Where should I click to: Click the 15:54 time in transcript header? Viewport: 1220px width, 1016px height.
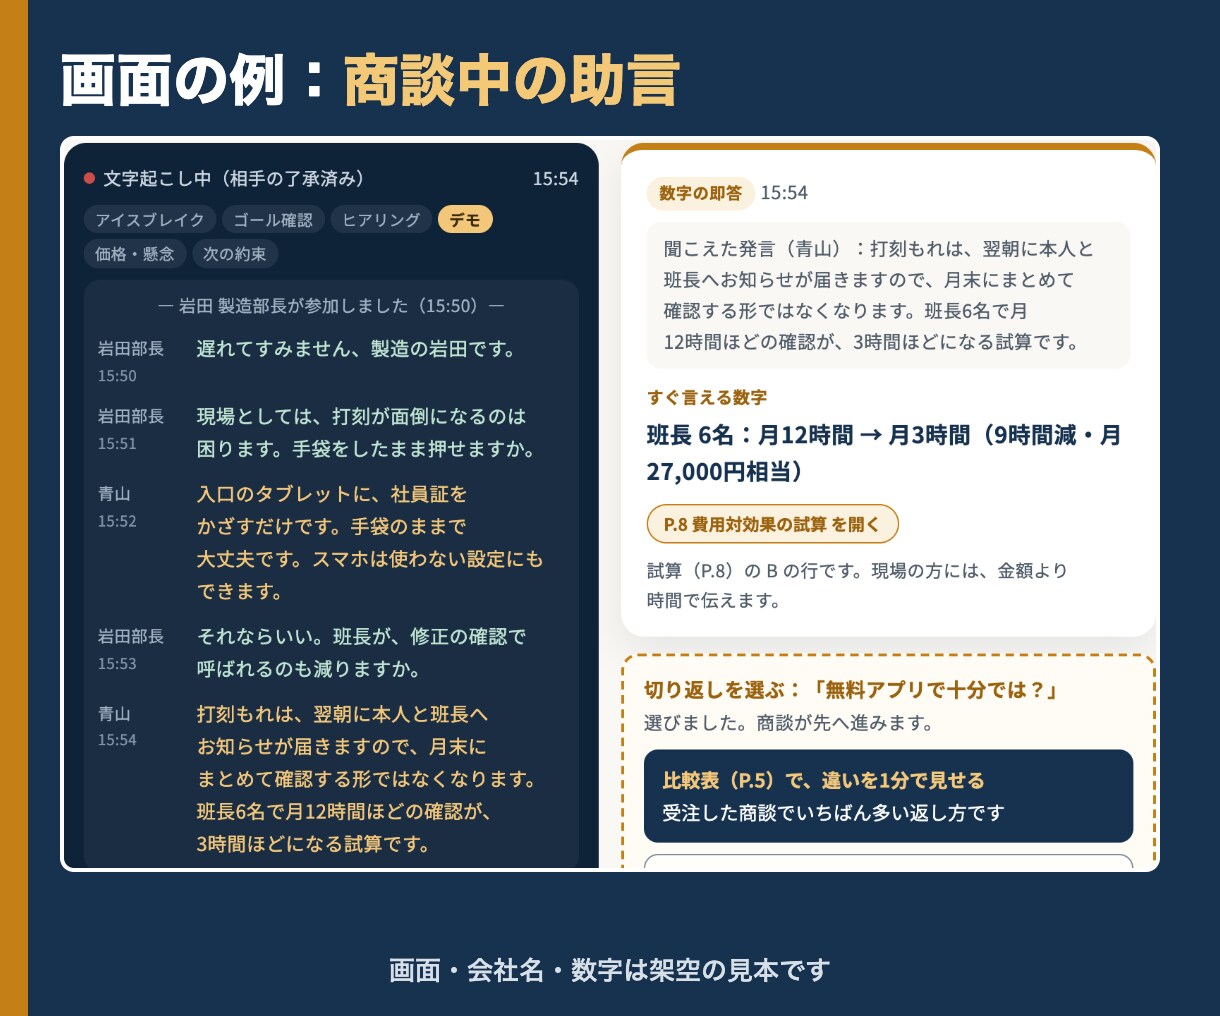coord(555,179)
